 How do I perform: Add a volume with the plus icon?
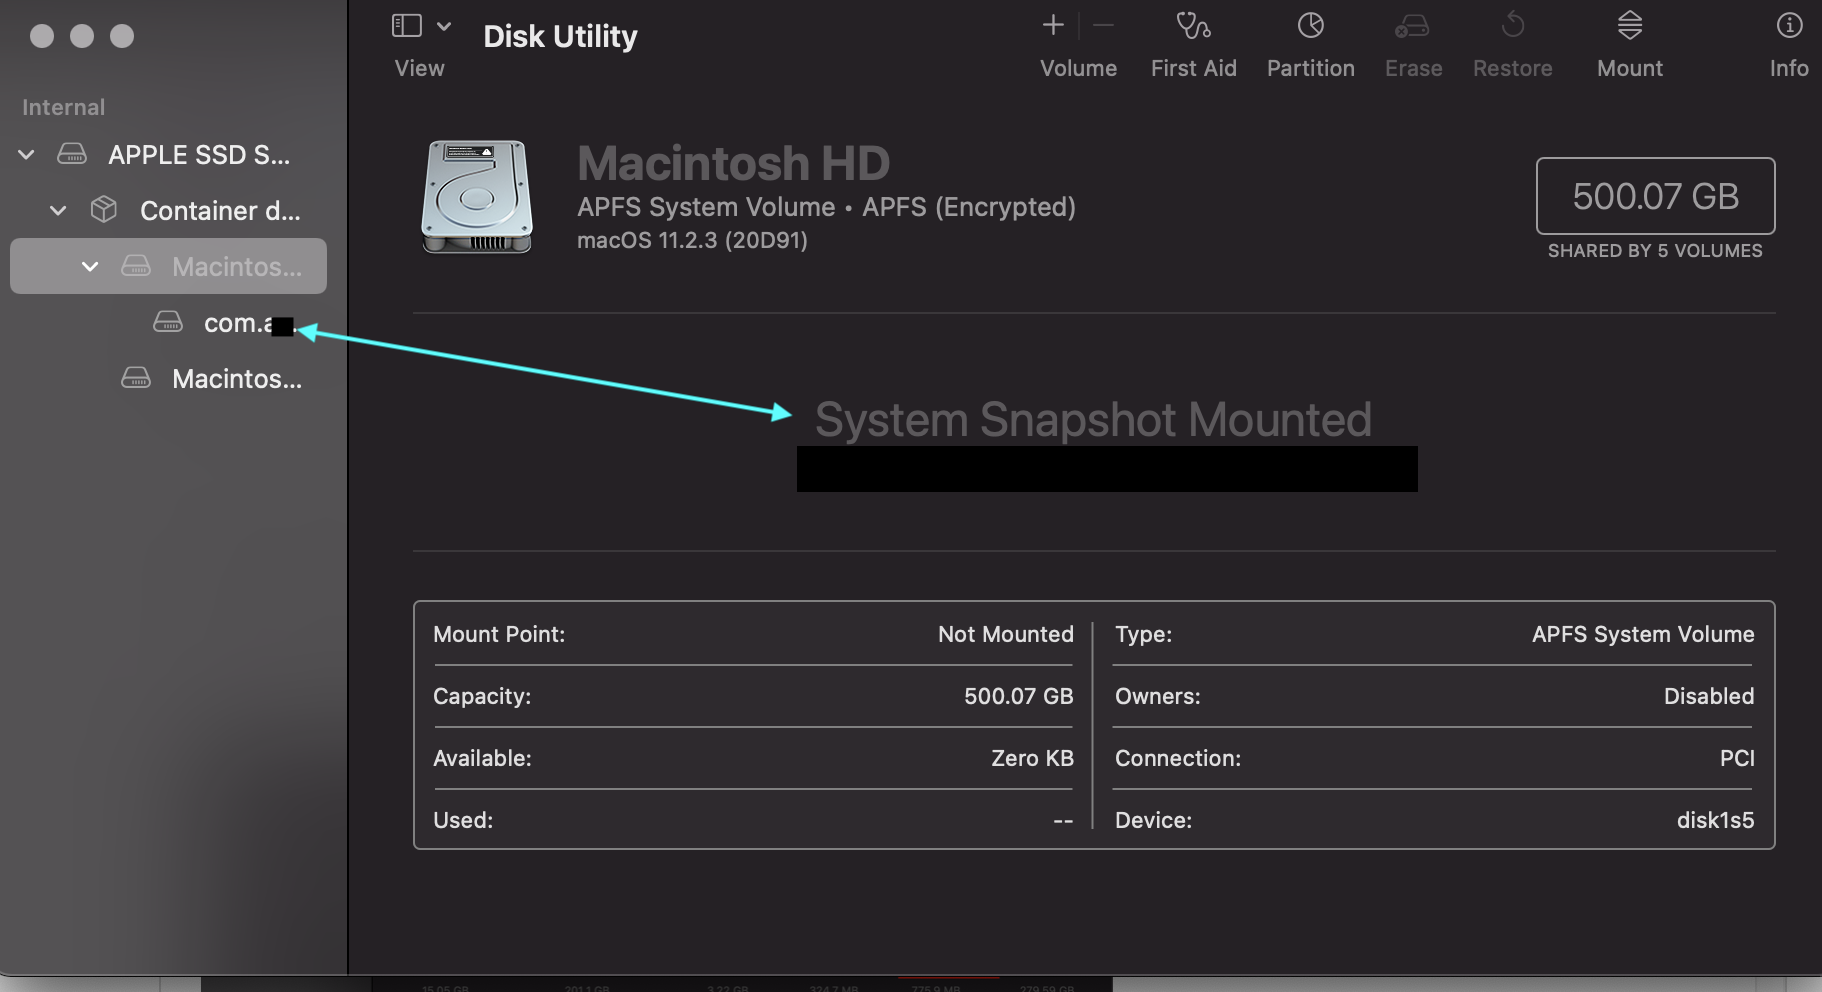(x=1053, y=26)
